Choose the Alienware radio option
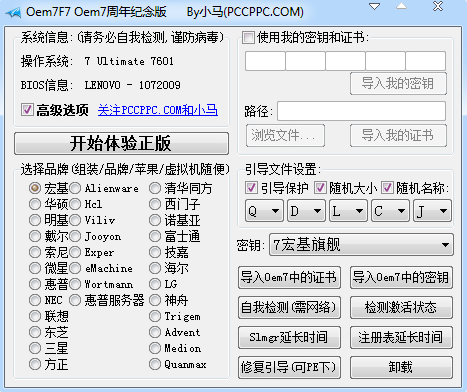467x392 pixels. 75,188
